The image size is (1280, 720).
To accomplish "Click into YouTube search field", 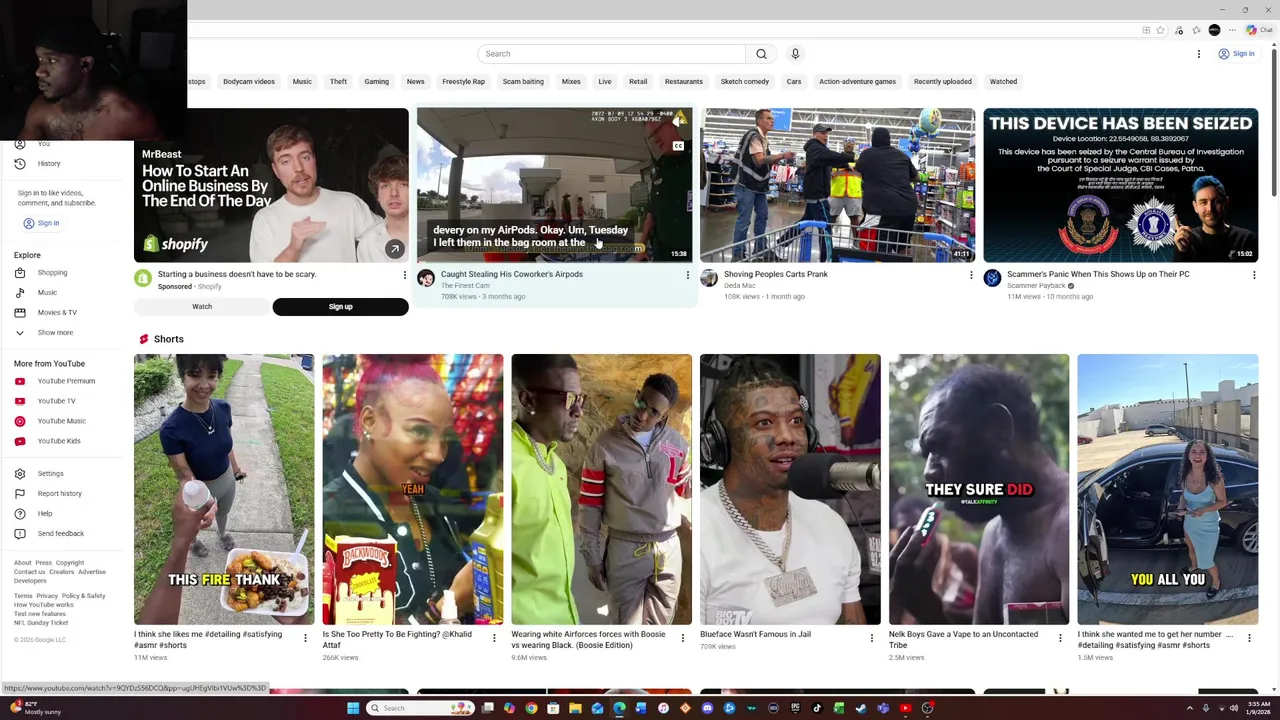I will tap(612, 54).
